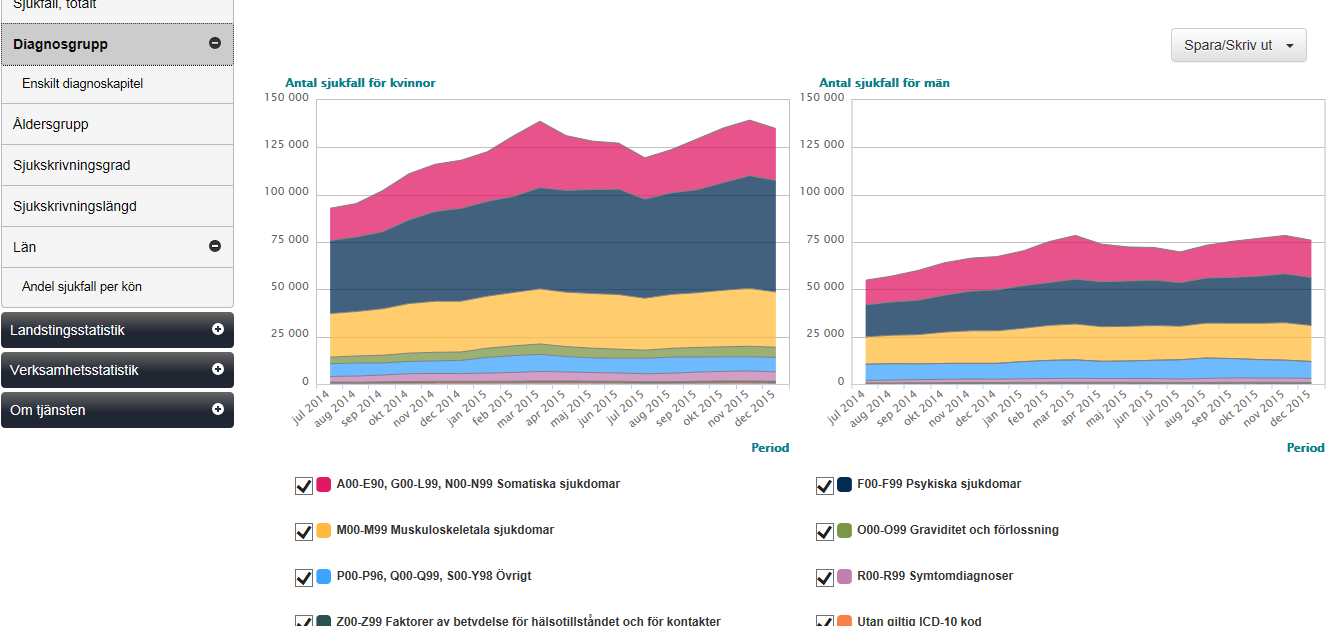Click the R00-R99 Symtomdiagnoser label text
This screenshot has width=1326, height=626.
(937, 576)
